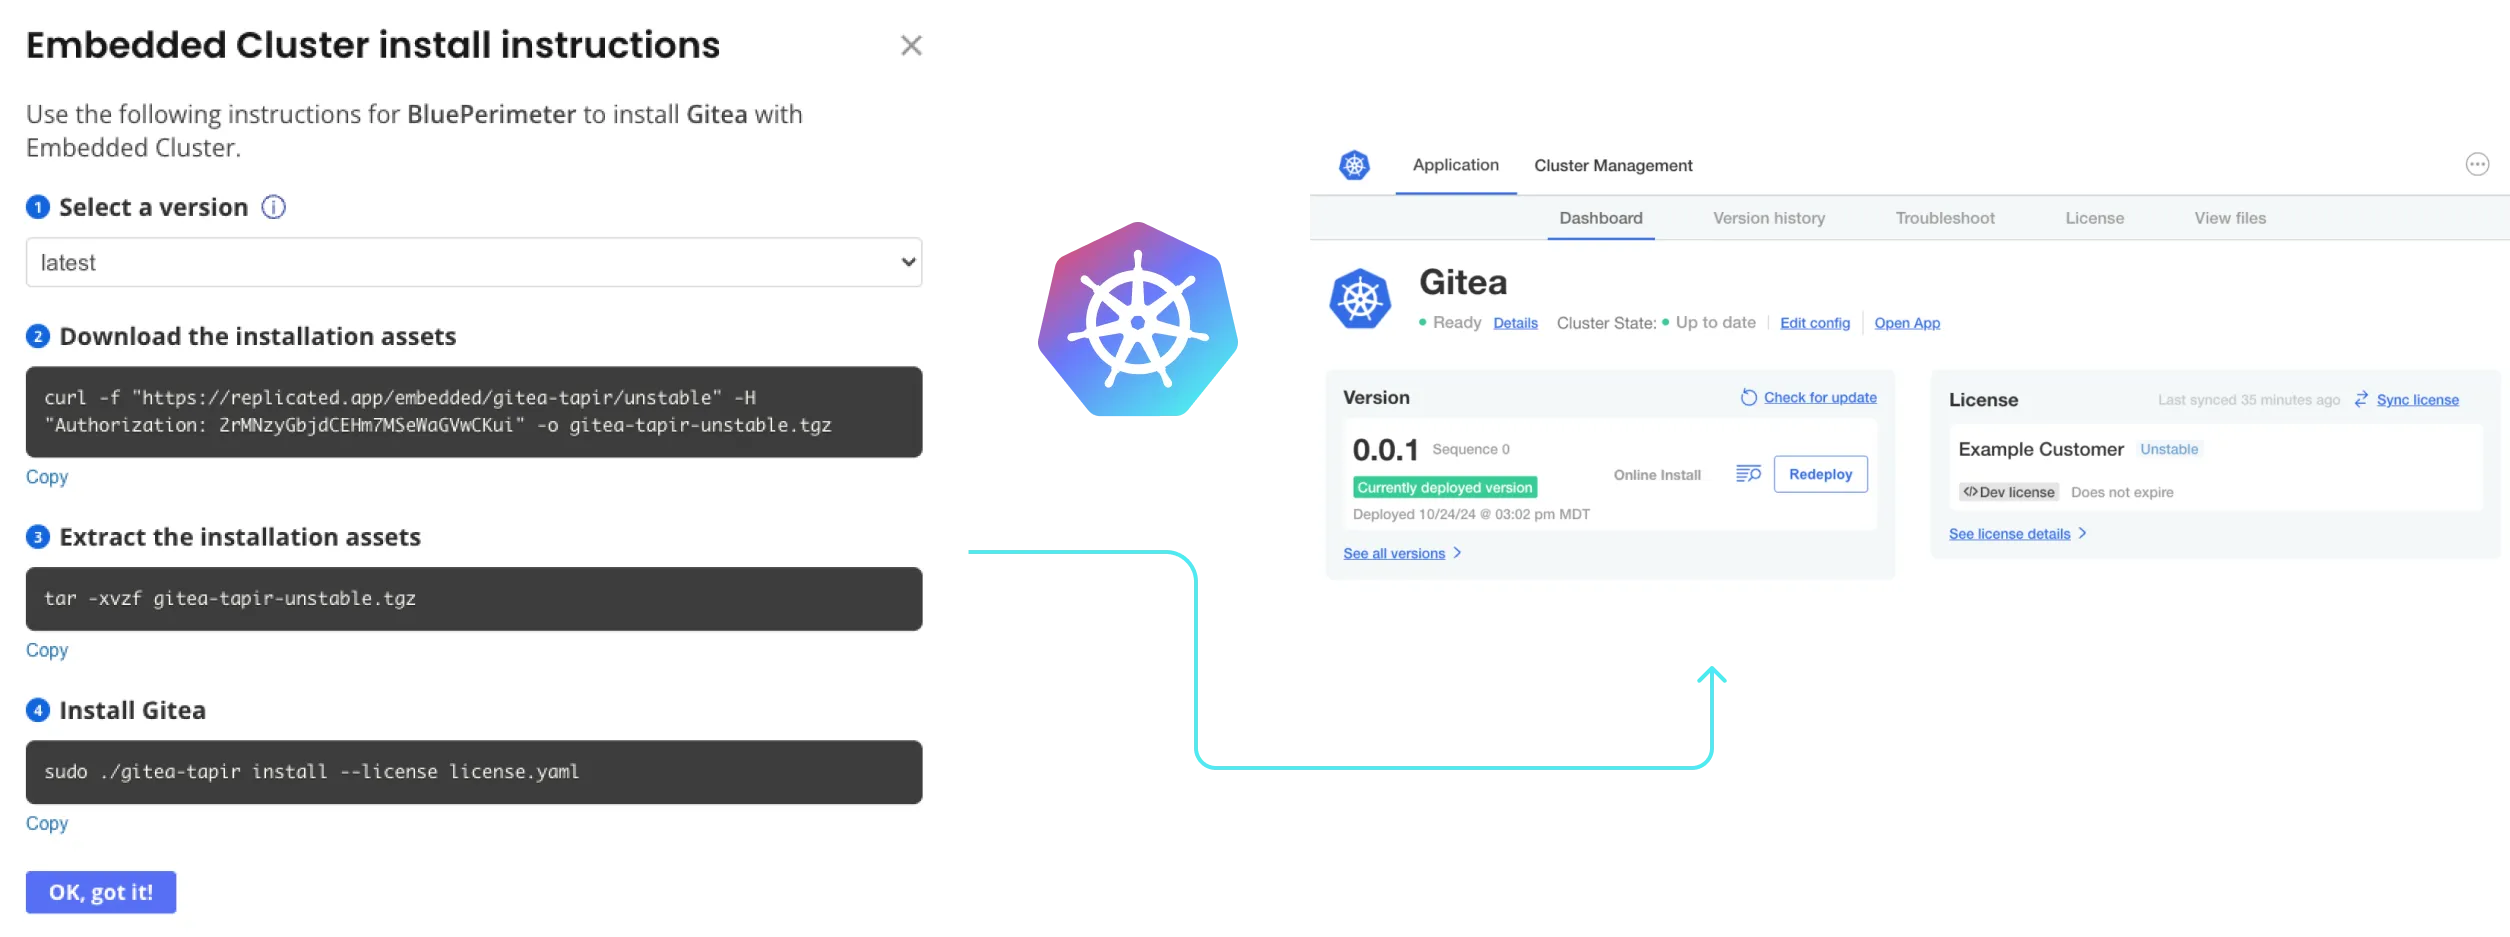The image size is (2510, 937).
Task: Copy the tar extract command
Action: [x=47, y=650]
